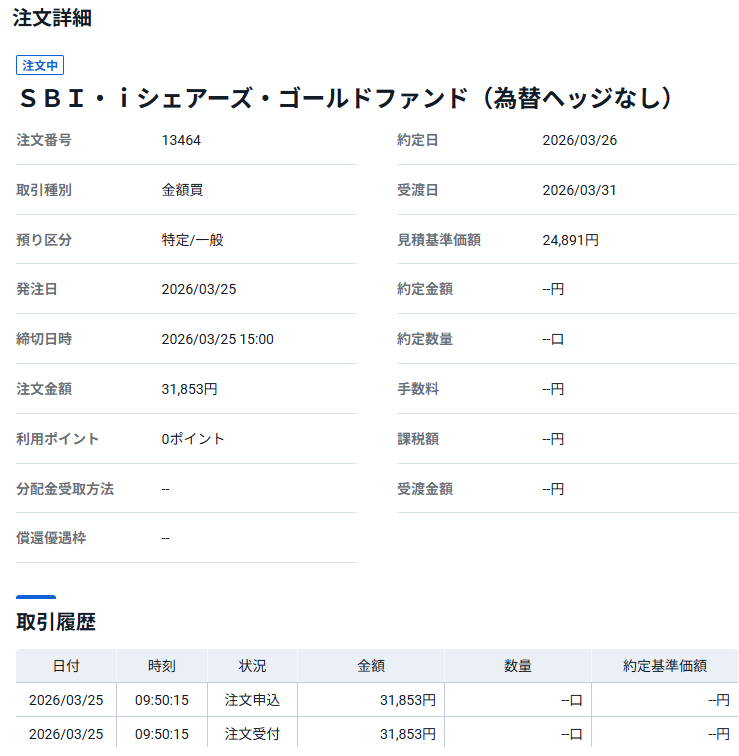Screen dimensions: 739x756
Task: Click the 特定/一般 account type value
Action: coord(191,240)
